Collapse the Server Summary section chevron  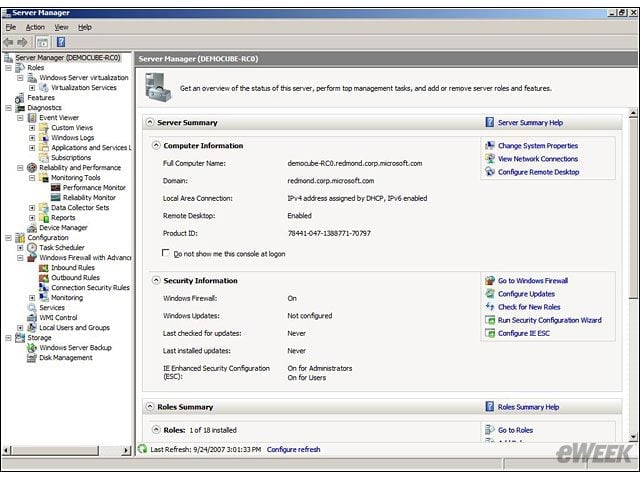[x=150, y=122]
